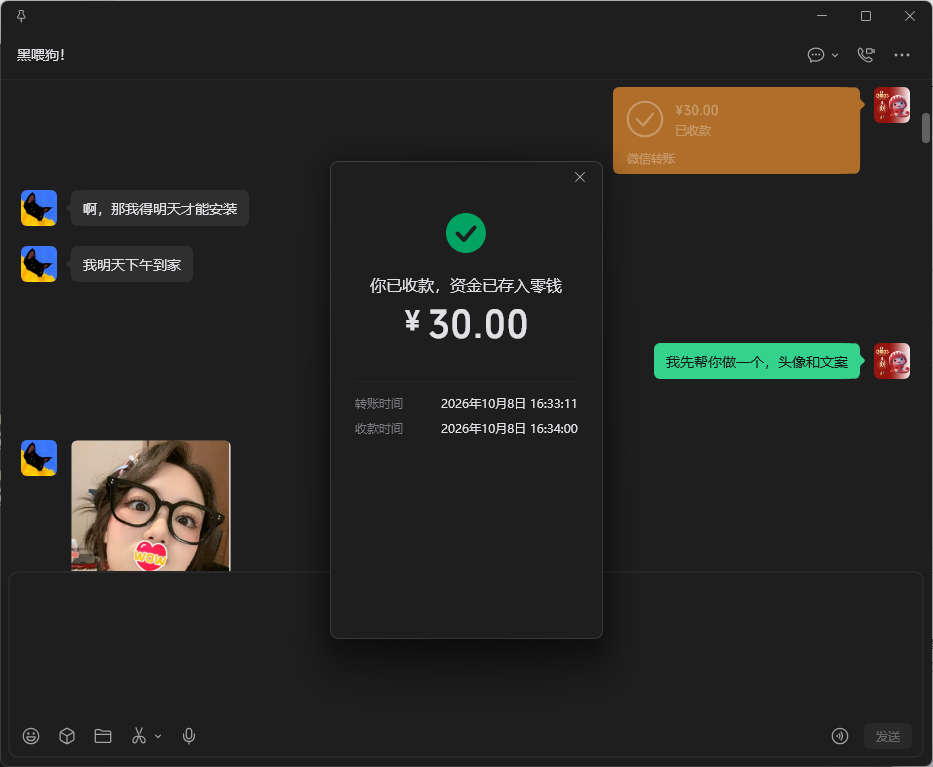Open the selfie photo with WOW sticker

tap(151, 506)
